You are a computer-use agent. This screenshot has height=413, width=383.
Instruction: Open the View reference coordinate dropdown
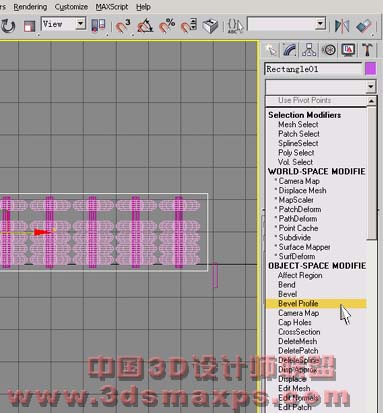(x=80, y=24)
